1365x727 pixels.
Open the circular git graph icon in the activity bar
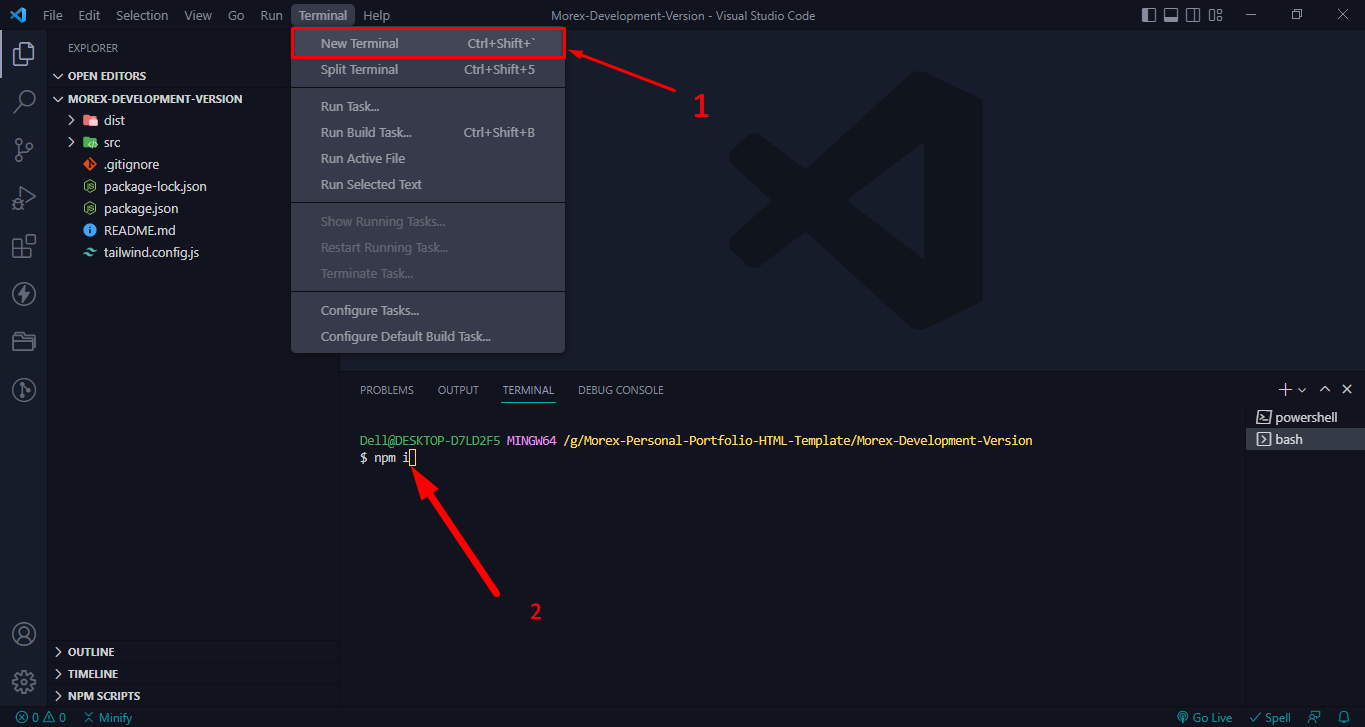(24, 390)
